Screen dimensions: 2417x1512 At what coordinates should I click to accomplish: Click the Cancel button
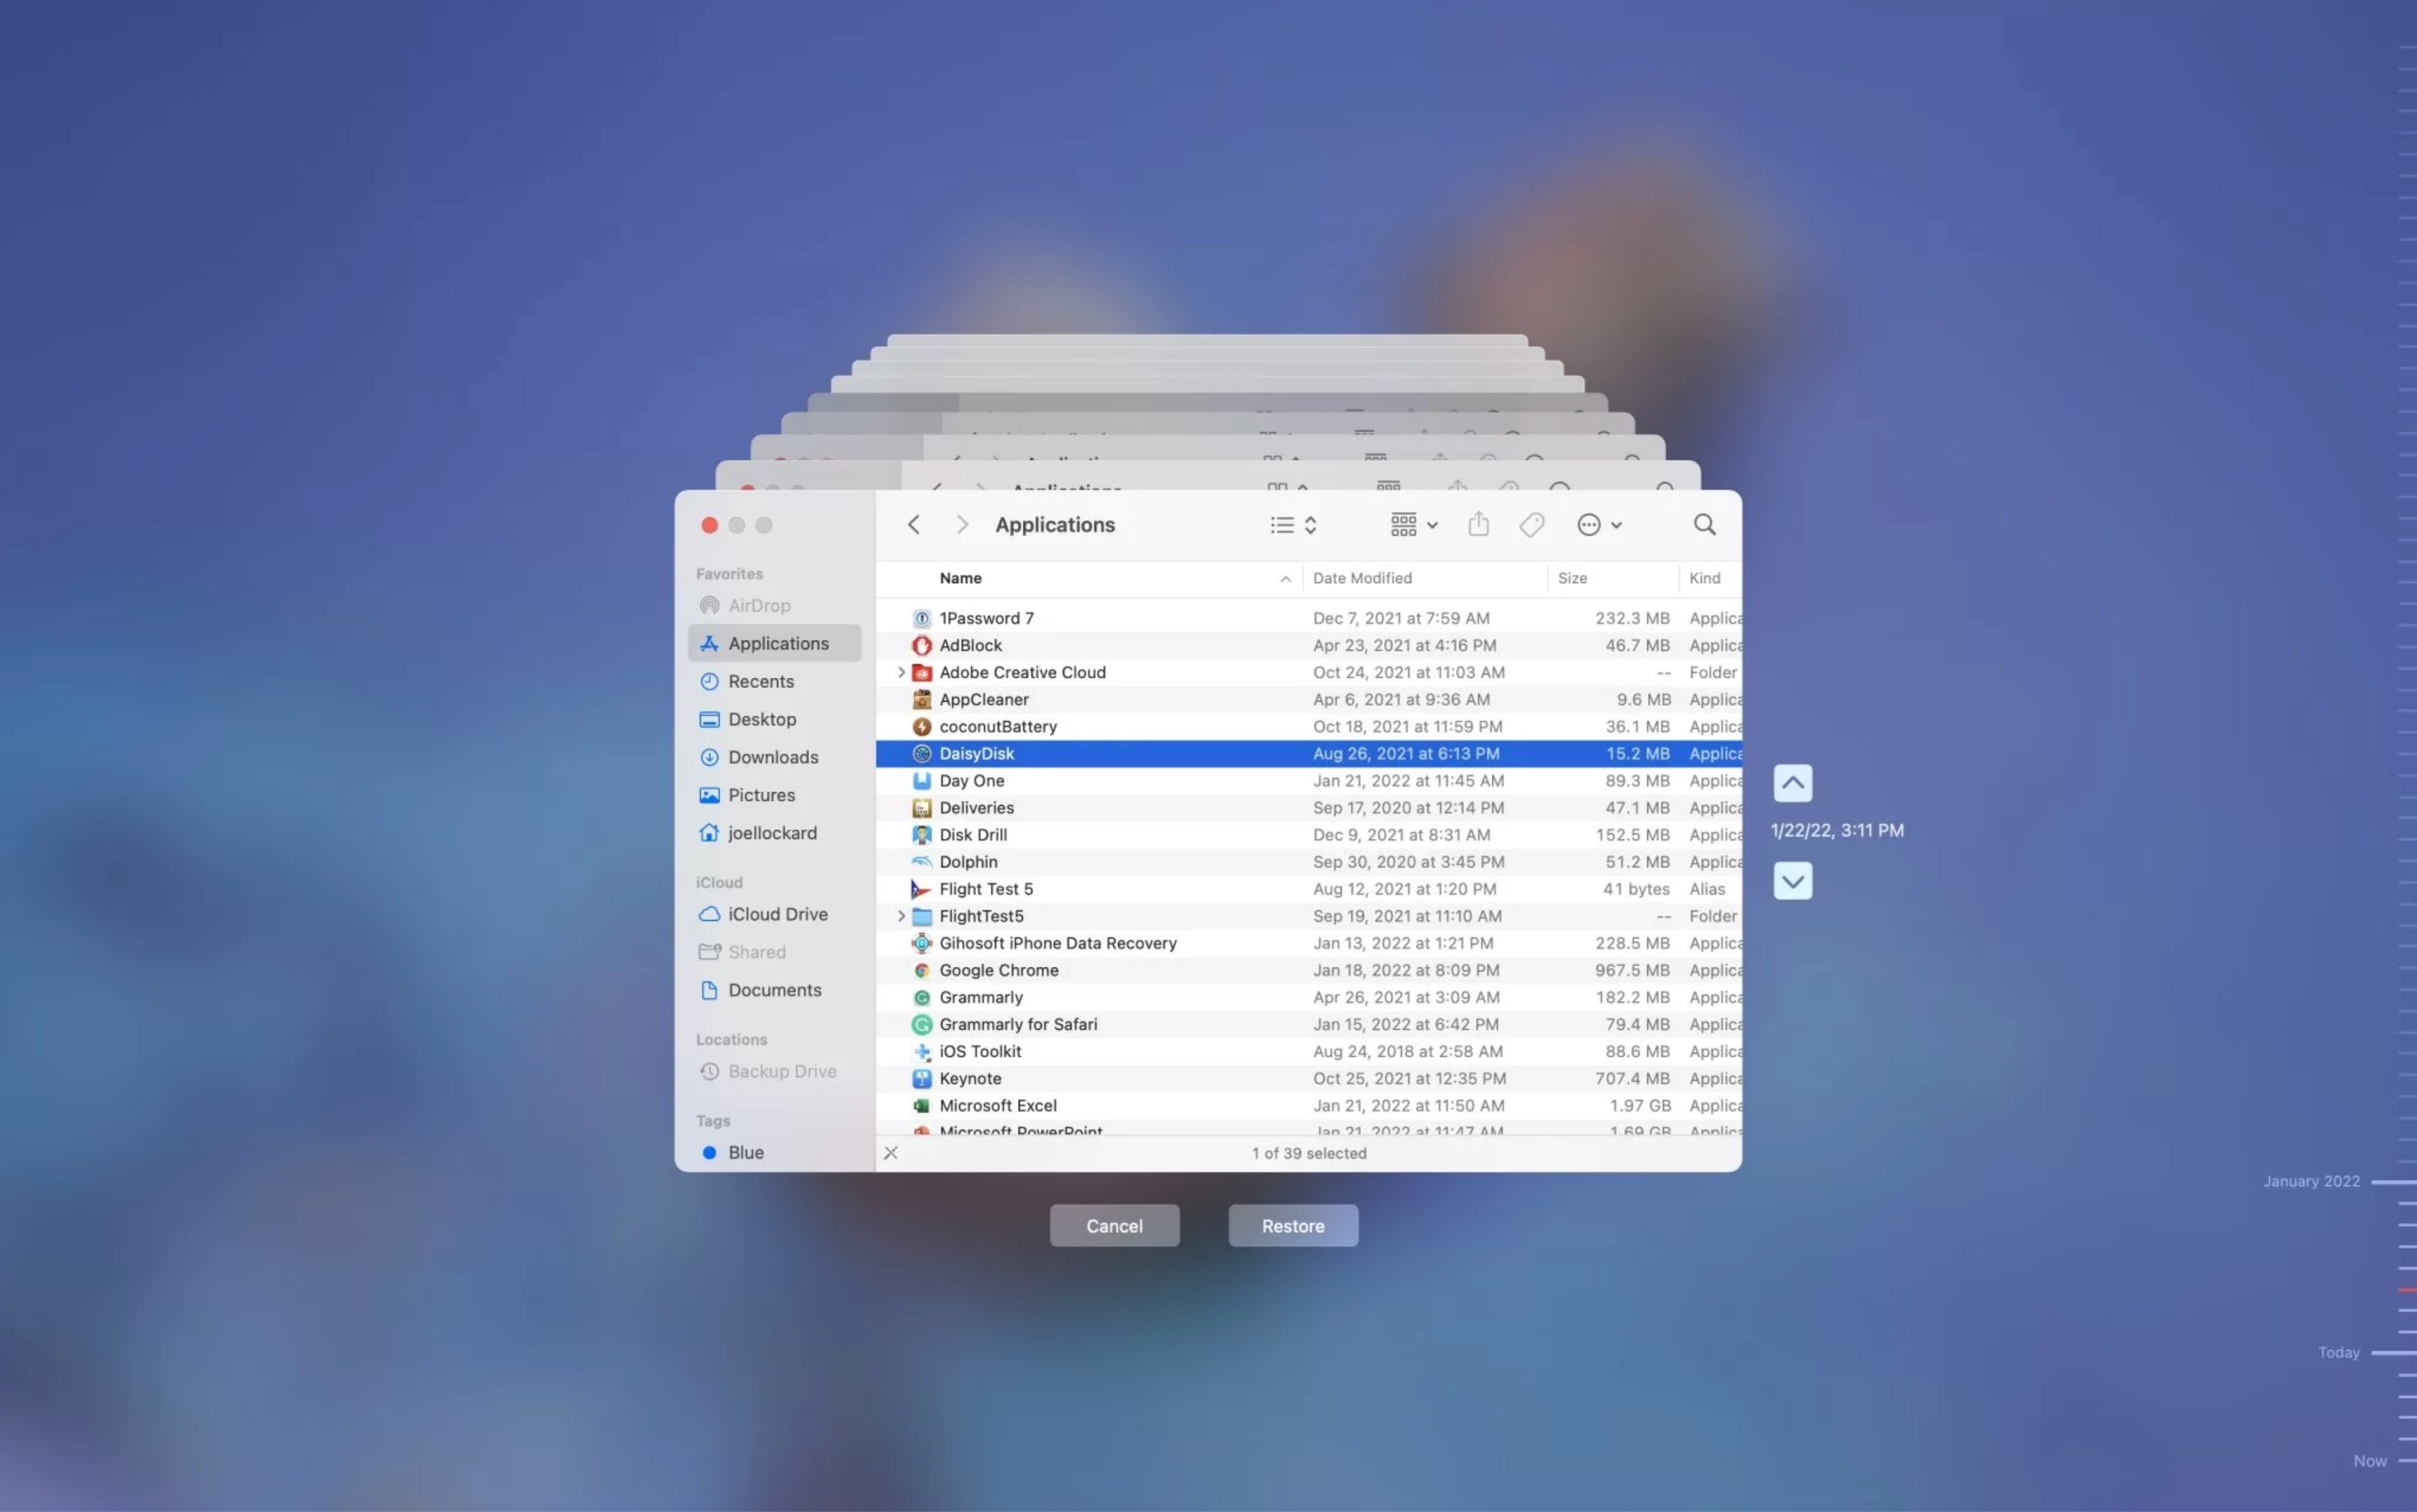point(1115,1225)
